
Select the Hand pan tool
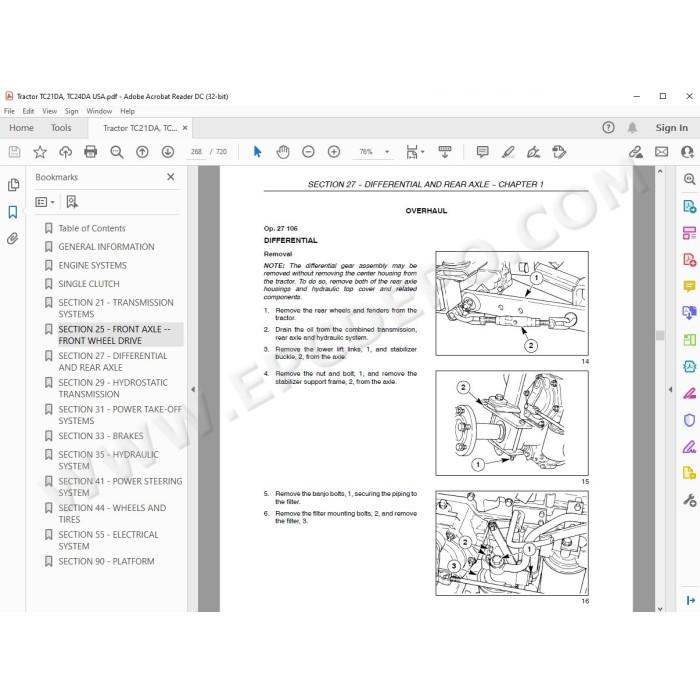click(283, 152)
